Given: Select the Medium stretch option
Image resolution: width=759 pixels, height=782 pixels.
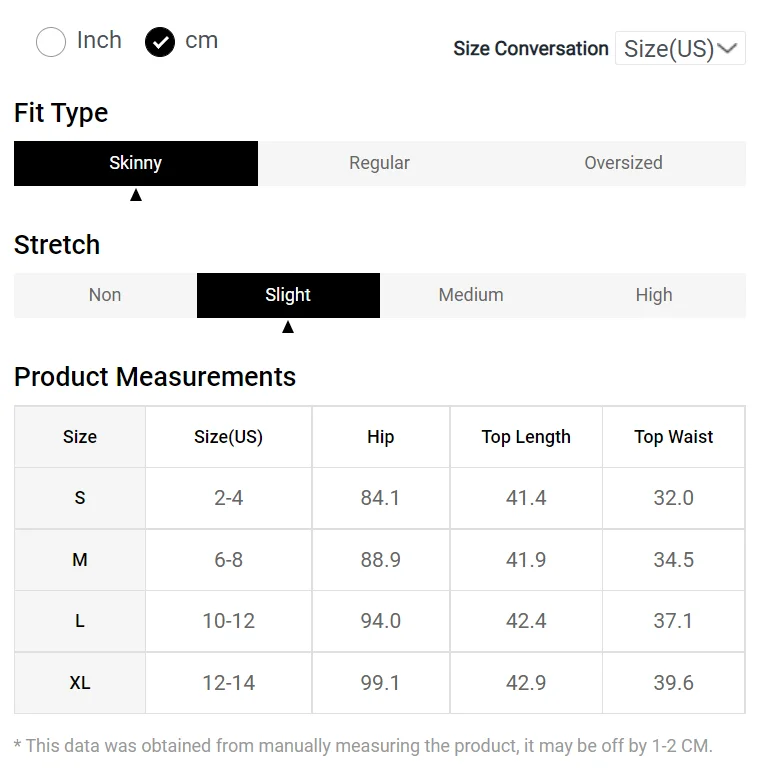Looking at the screenshot, I should (x=471, y=295).
